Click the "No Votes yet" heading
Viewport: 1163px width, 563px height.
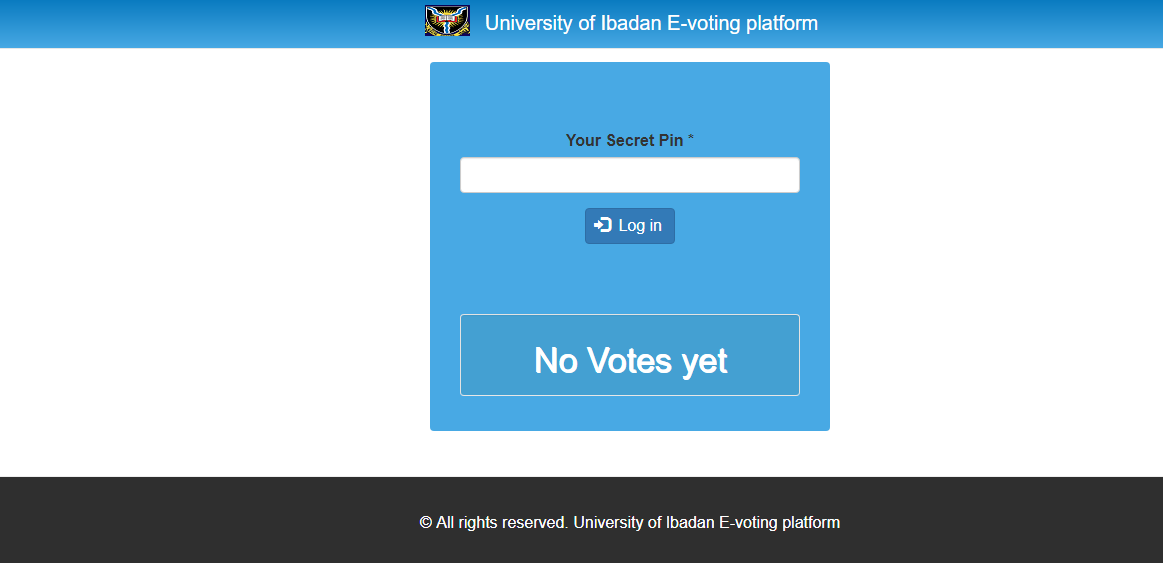pos(630,360)
